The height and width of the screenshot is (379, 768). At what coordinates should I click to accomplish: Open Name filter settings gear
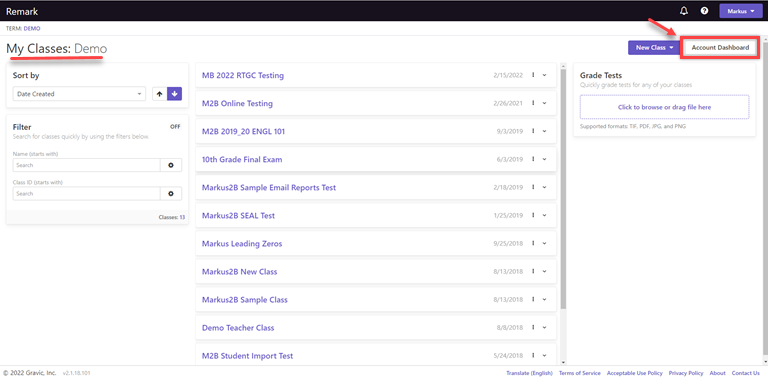(x=171, y=166)
